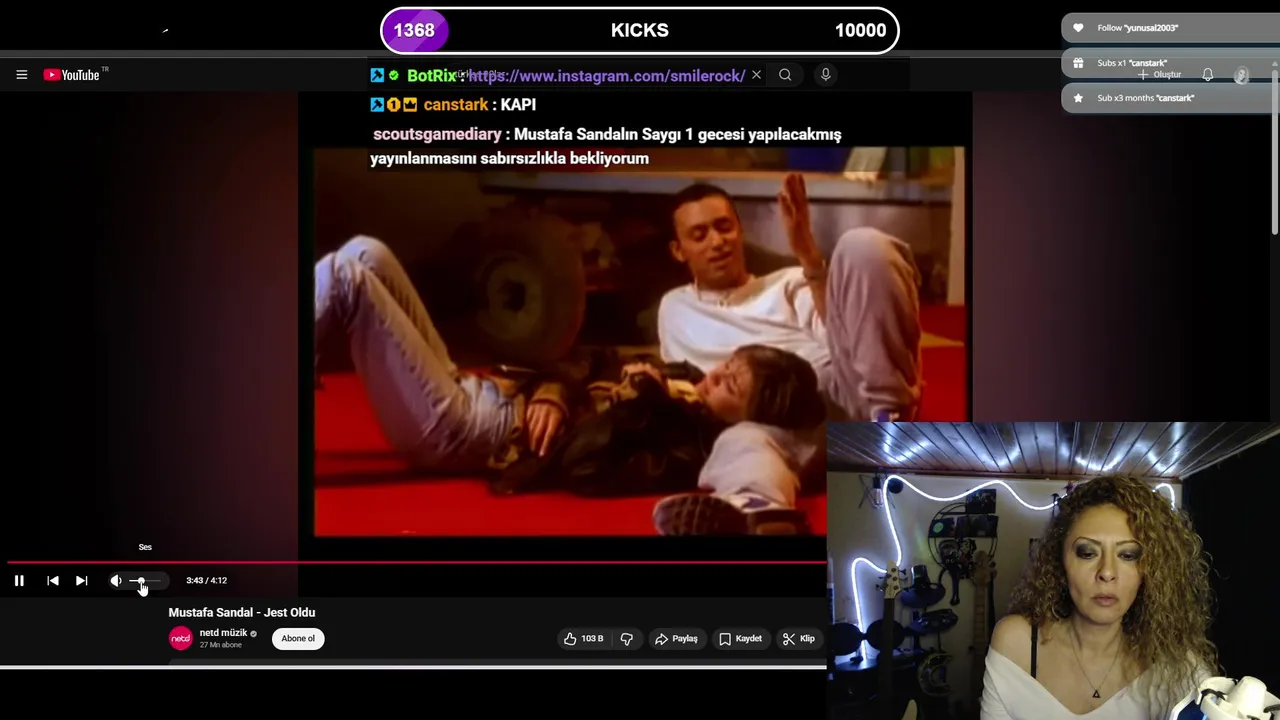The width and height of the screenshot is (1280, 720).
Task: Click scoutsgamediary username in chat
Action: (x=437, y=134)
